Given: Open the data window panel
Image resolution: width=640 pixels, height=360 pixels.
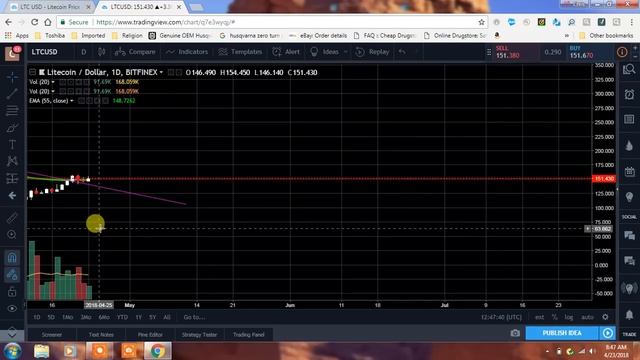Looking at the screenshot, I should (629, 119).
